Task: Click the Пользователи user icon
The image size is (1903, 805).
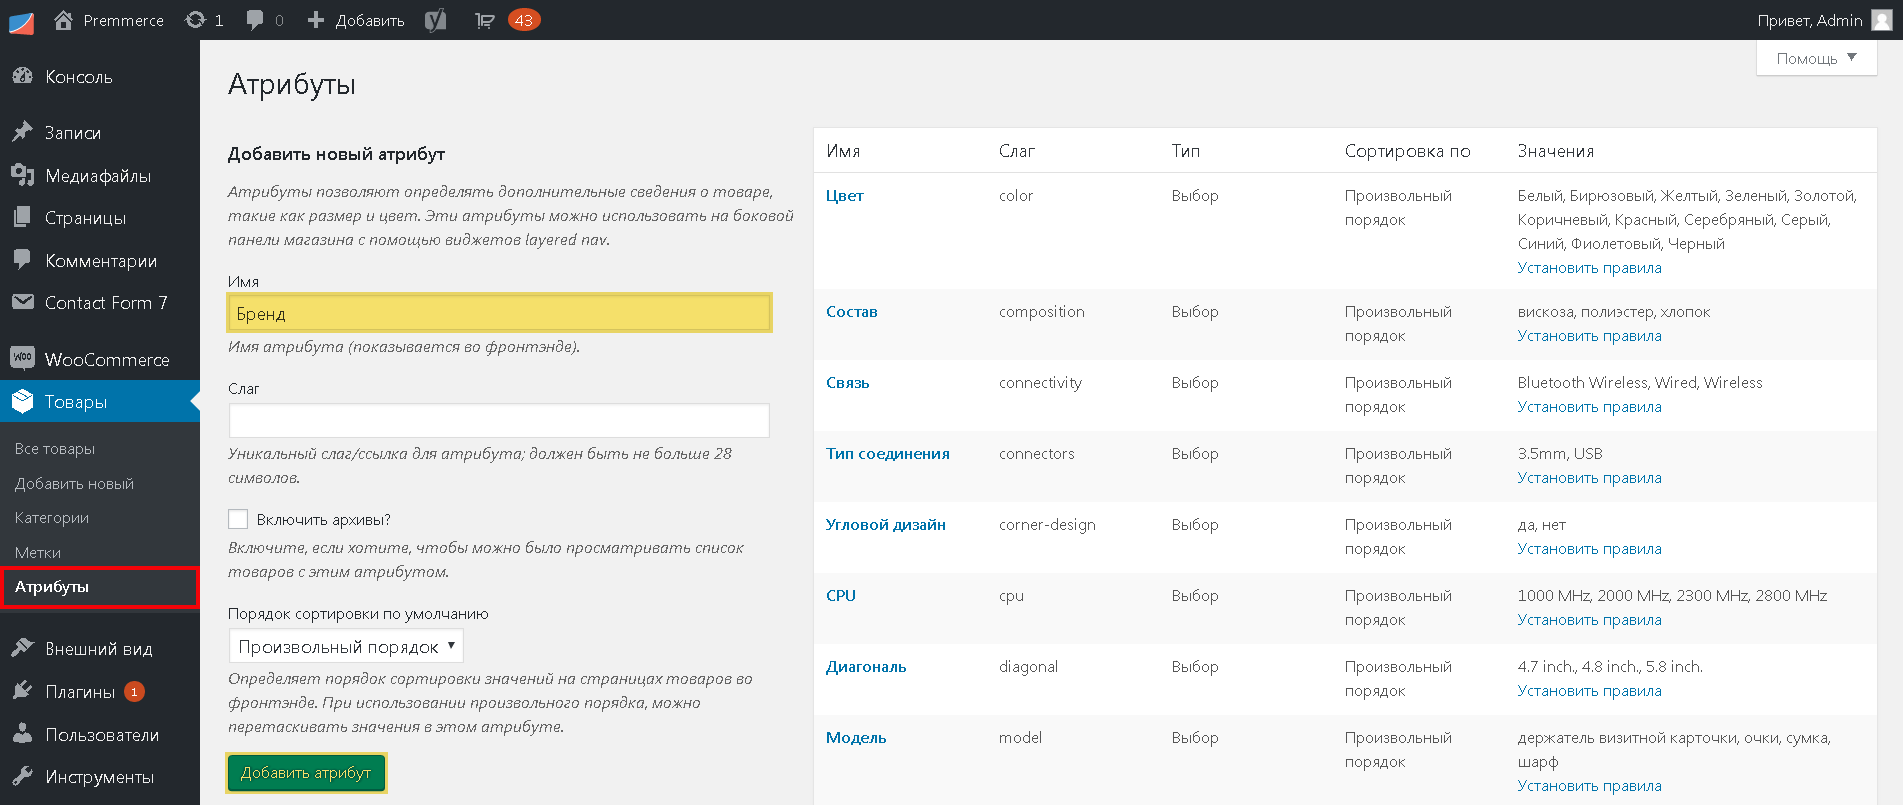Action: click(22, 734)
